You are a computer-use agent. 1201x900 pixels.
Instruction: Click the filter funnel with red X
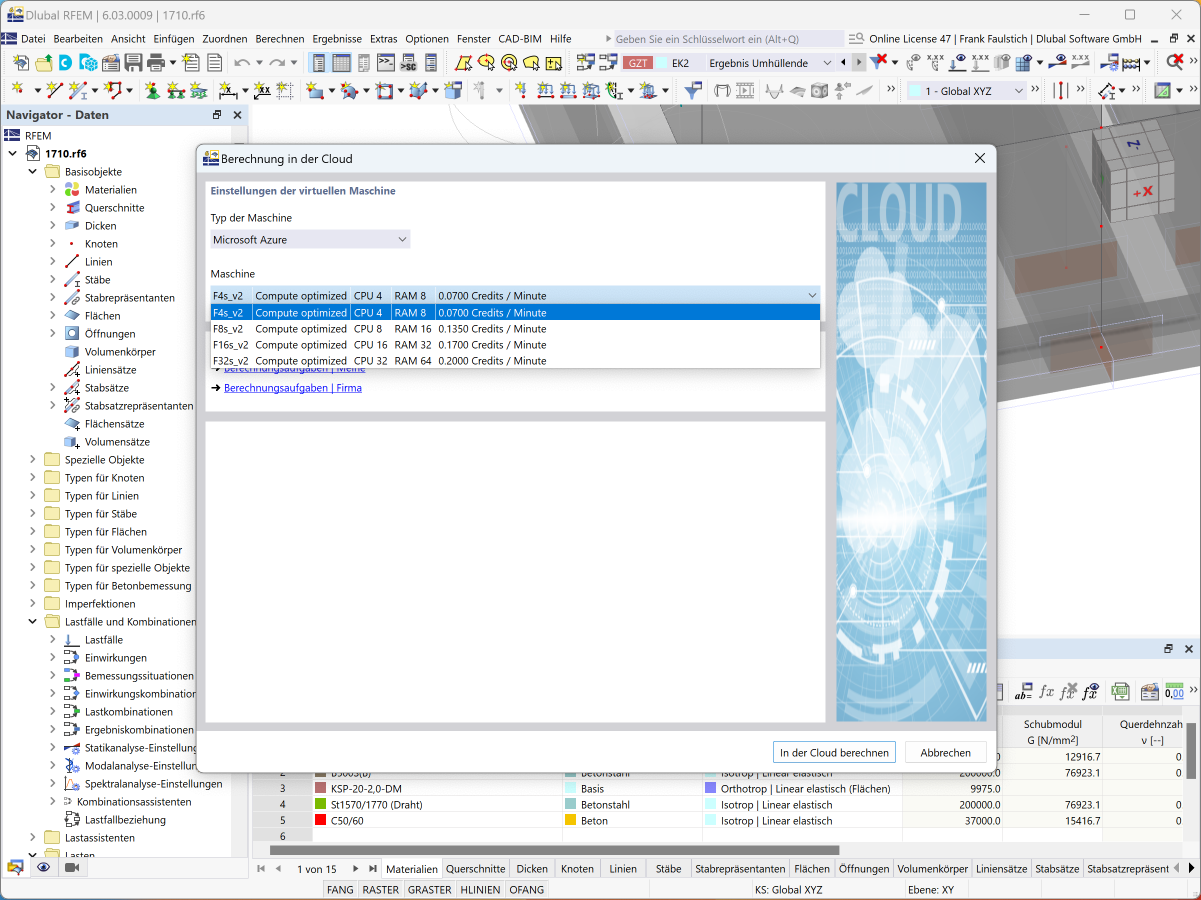click(878, 62)
